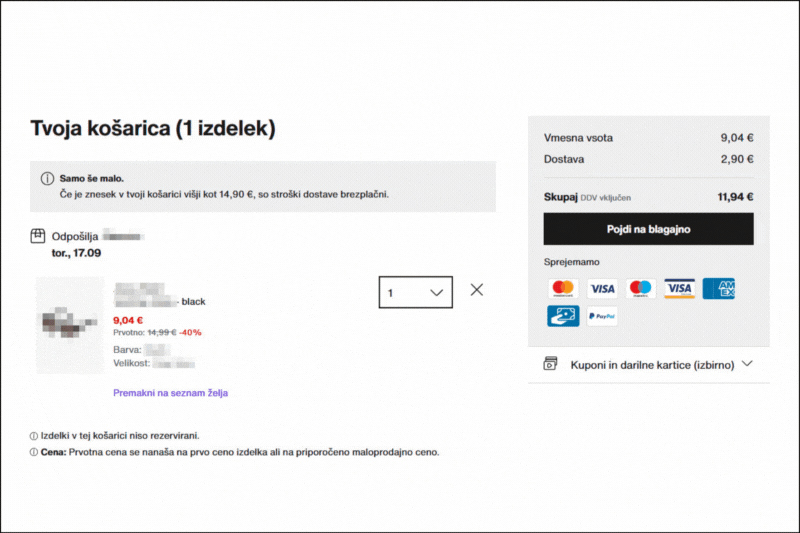Click the Mastercard payment icon
The width and height of the screenshot is (800, 533).
point(563,289)
